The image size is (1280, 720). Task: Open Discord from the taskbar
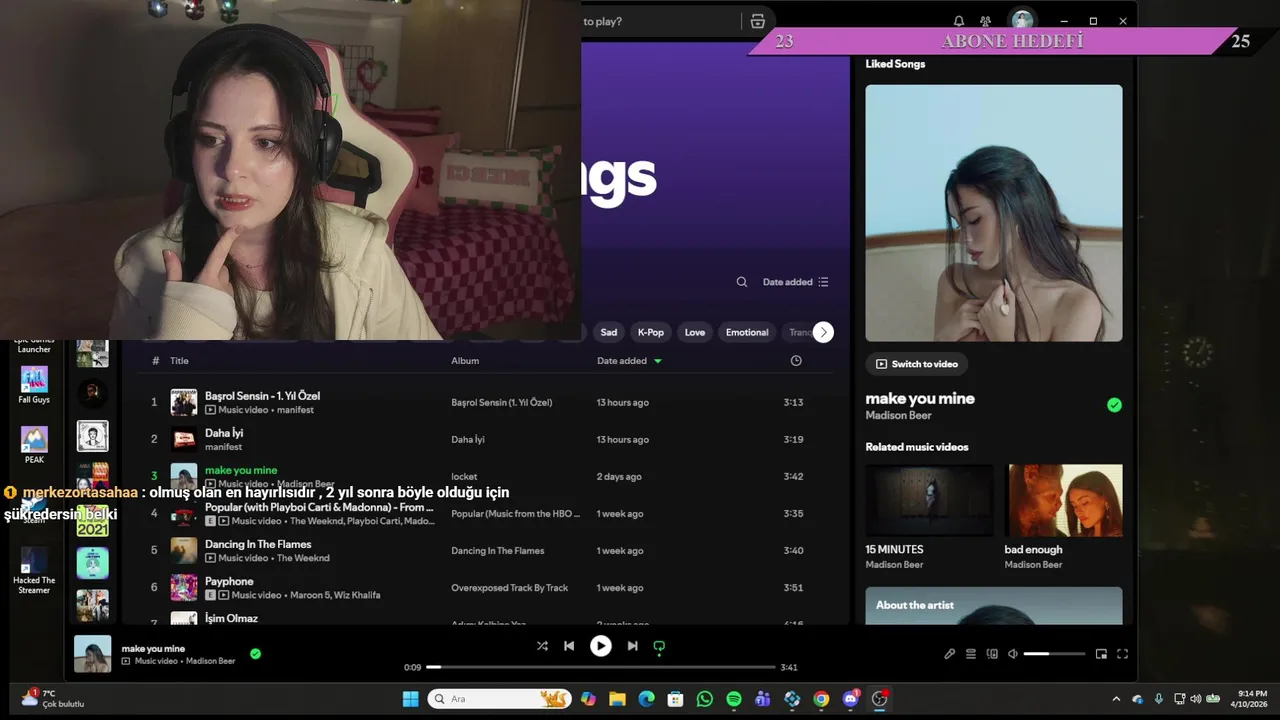(x=851, y=699)
